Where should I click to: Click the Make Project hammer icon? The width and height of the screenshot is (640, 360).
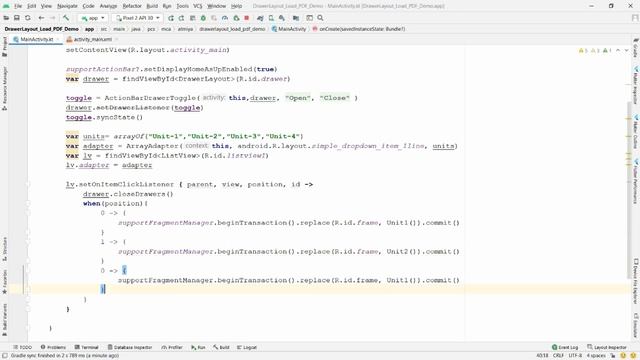coord(66,18)
